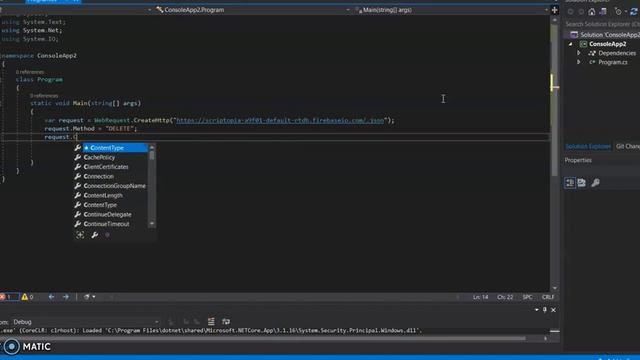Close the Output window panel
640x360 pixels.
coord(553,310)
